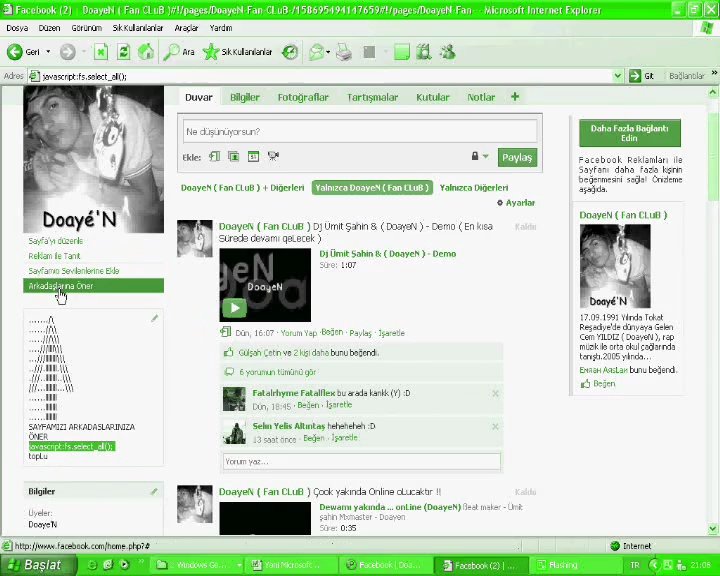The image size is (720, 576).
Task: Expand the address bar dropdown arrow
Action: [x=618, y=76]
